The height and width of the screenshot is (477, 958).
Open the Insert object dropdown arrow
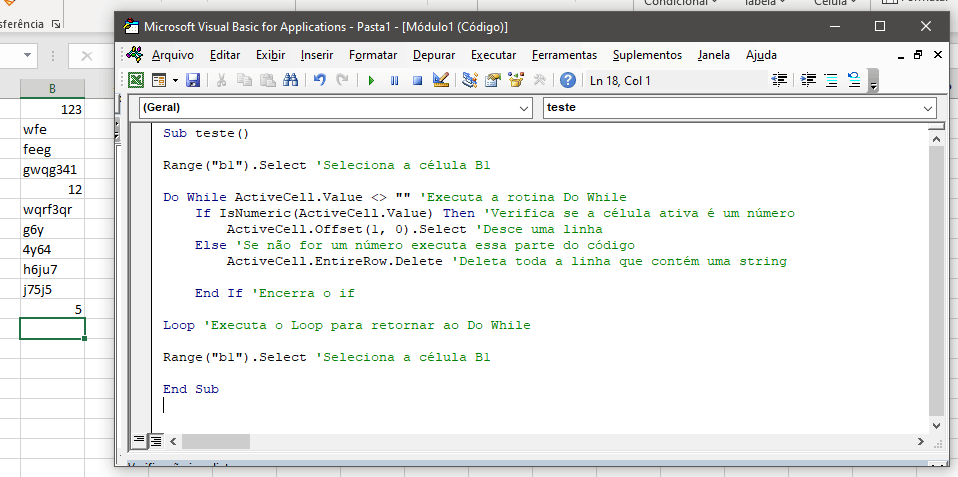coord(175,80)
